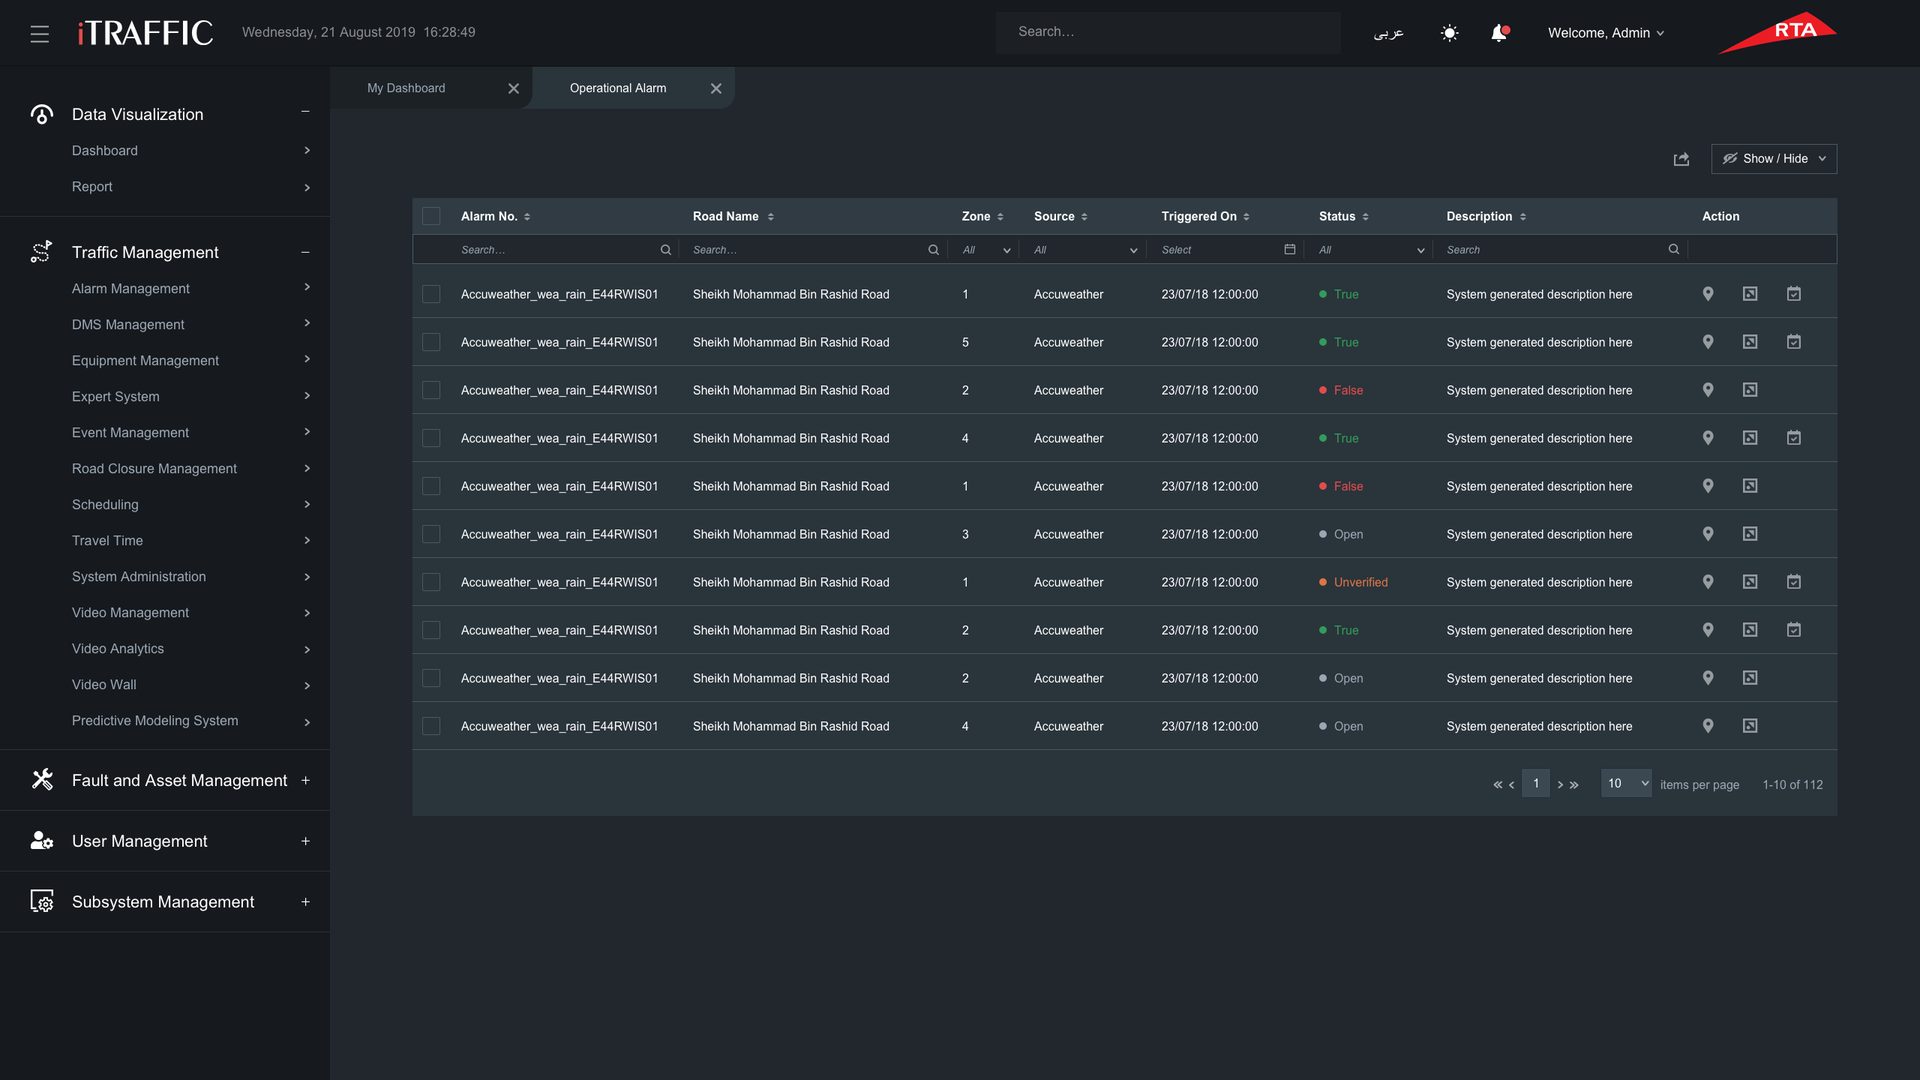Click the top global Search field
1920x1080 pixels.
tap(1168, 32)
